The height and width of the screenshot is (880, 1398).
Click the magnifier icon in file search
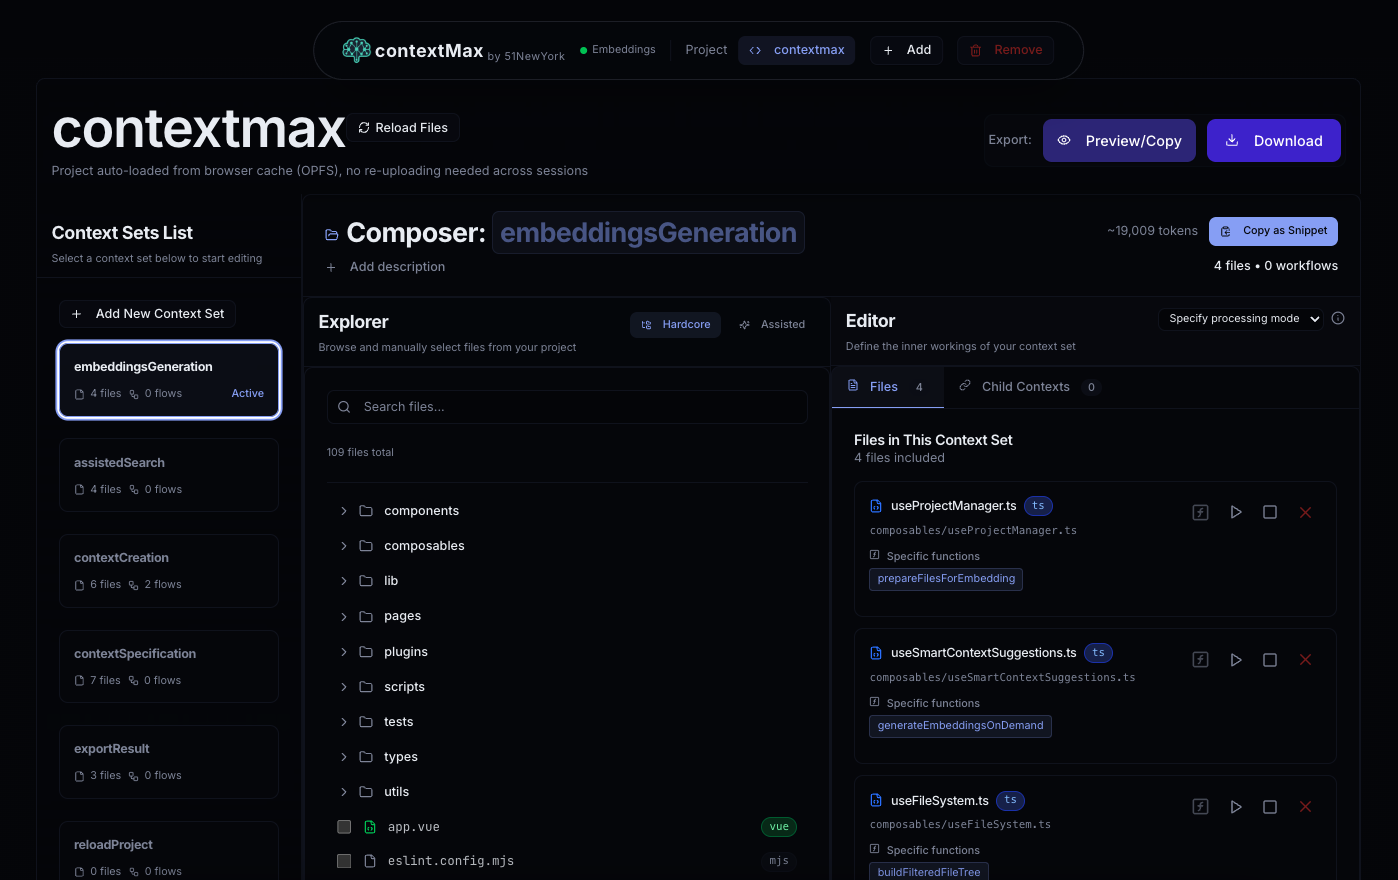coord(344,407)
